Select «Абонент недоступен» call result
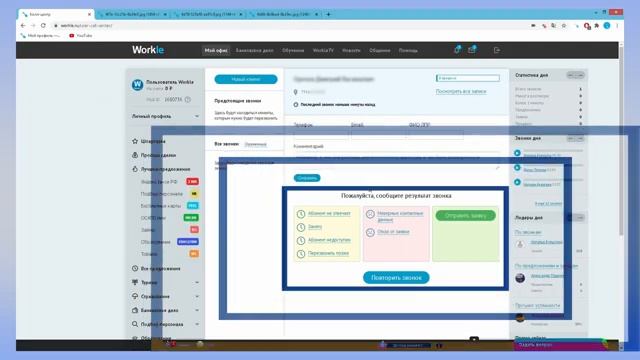Image resolution: width=640 pixels, height=360 pixels. tap(329, 240)
